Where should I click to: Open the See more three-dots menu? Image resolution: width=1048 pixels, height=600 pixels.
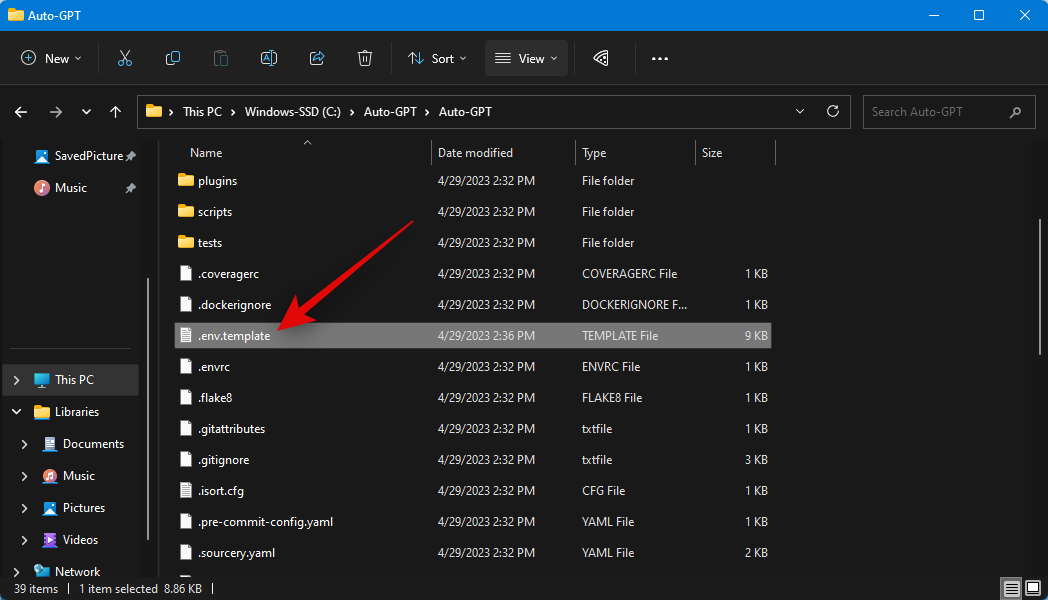pos(660,58)
